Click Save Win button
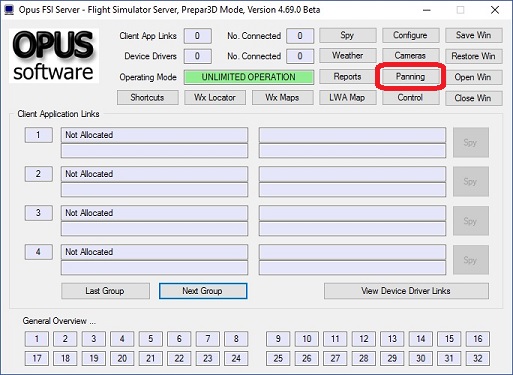 click(473, 35)
